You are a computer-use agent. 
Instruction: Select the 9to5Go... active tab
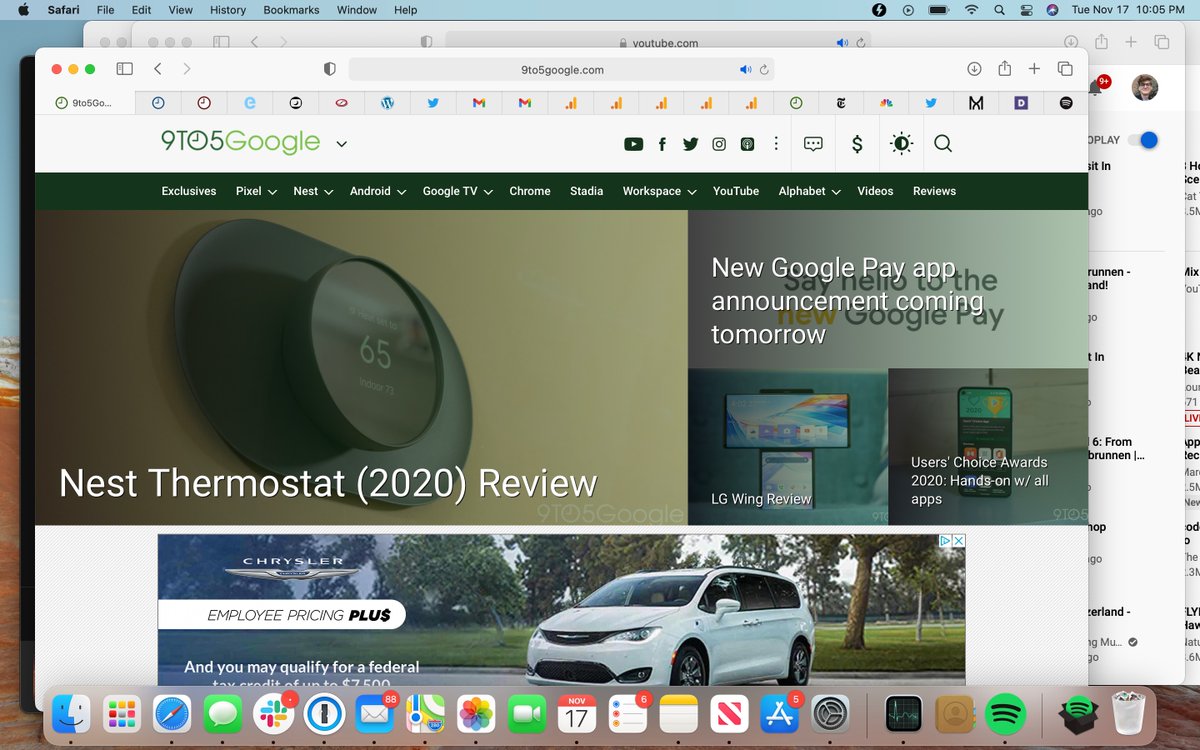[x=84, y=102]
